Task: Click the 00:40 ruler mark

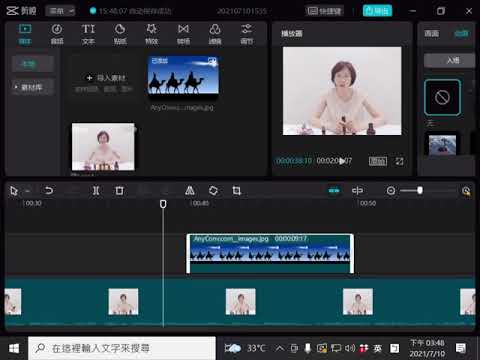Action: 200,203
